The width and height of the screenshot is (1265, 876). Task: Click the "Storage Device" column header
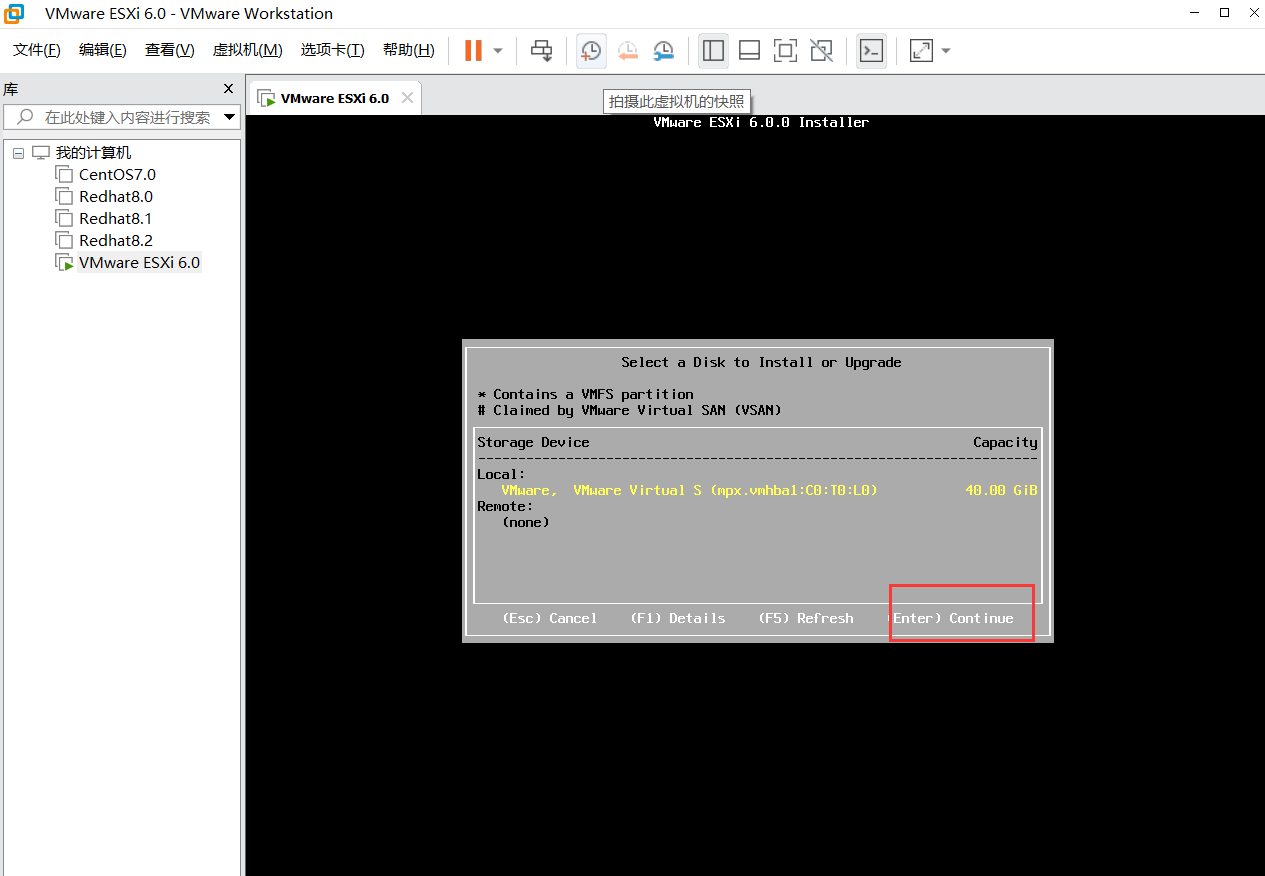point(533,442)
